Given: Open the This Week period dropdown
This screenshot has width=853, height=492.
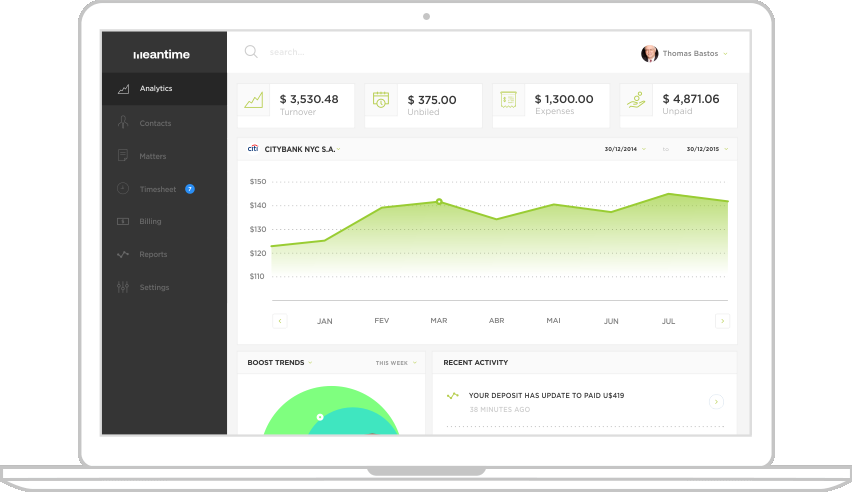Looking at the screenshot, I should (395, 363).
